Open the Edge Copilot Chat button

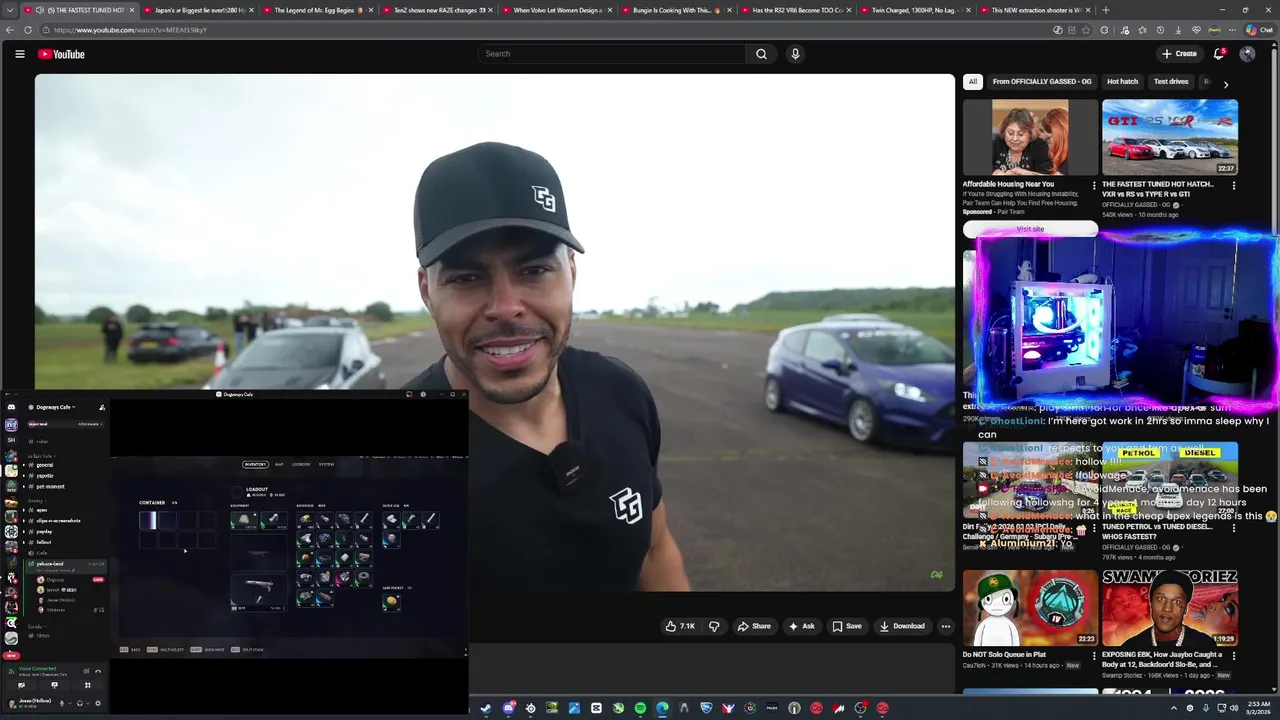(x=1260, y=30)
